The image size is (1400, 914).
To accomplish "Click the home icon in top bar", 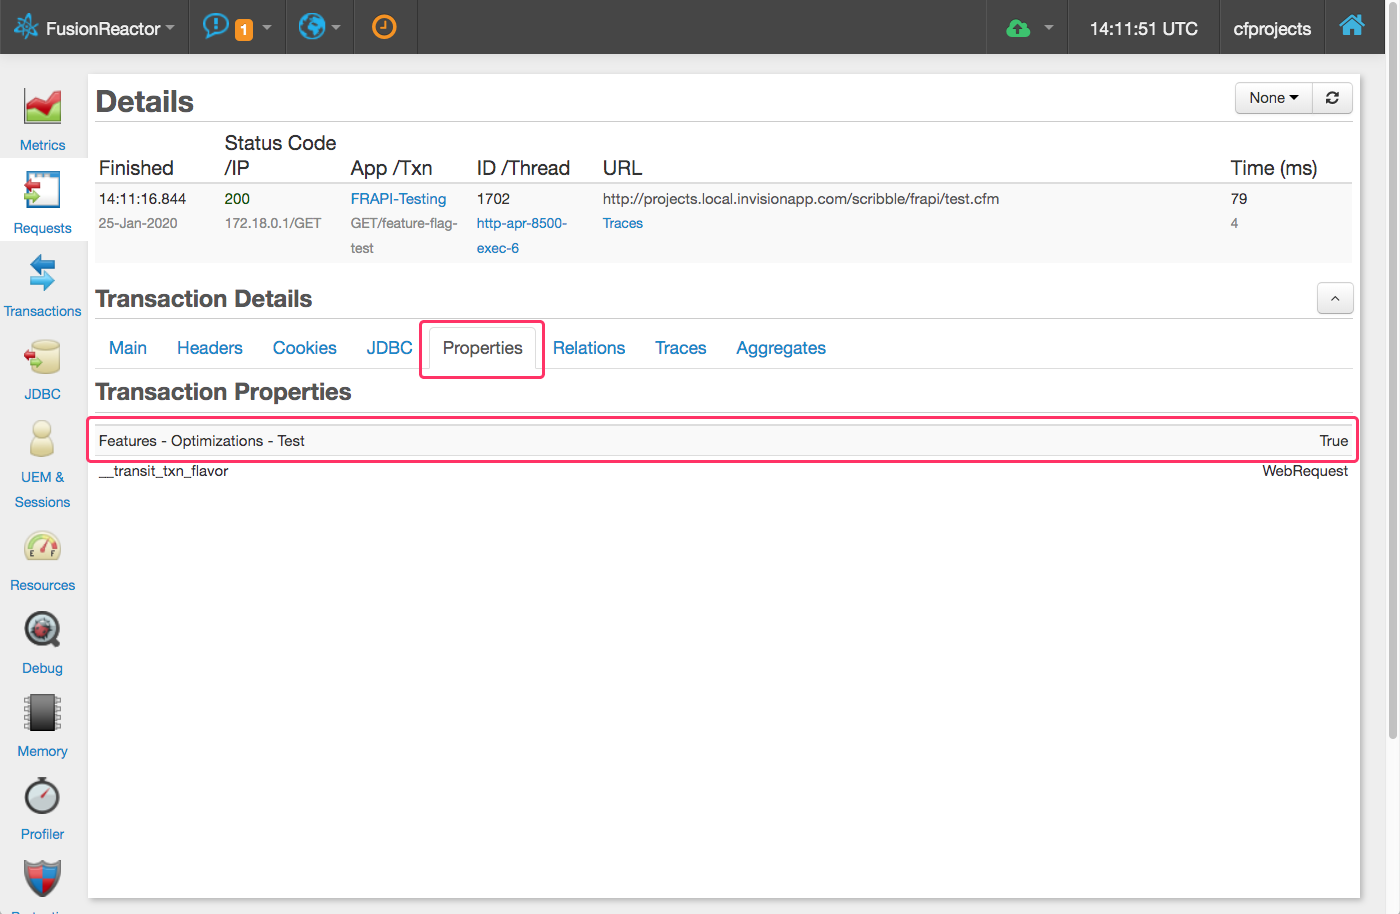I will pos(1351,26).
